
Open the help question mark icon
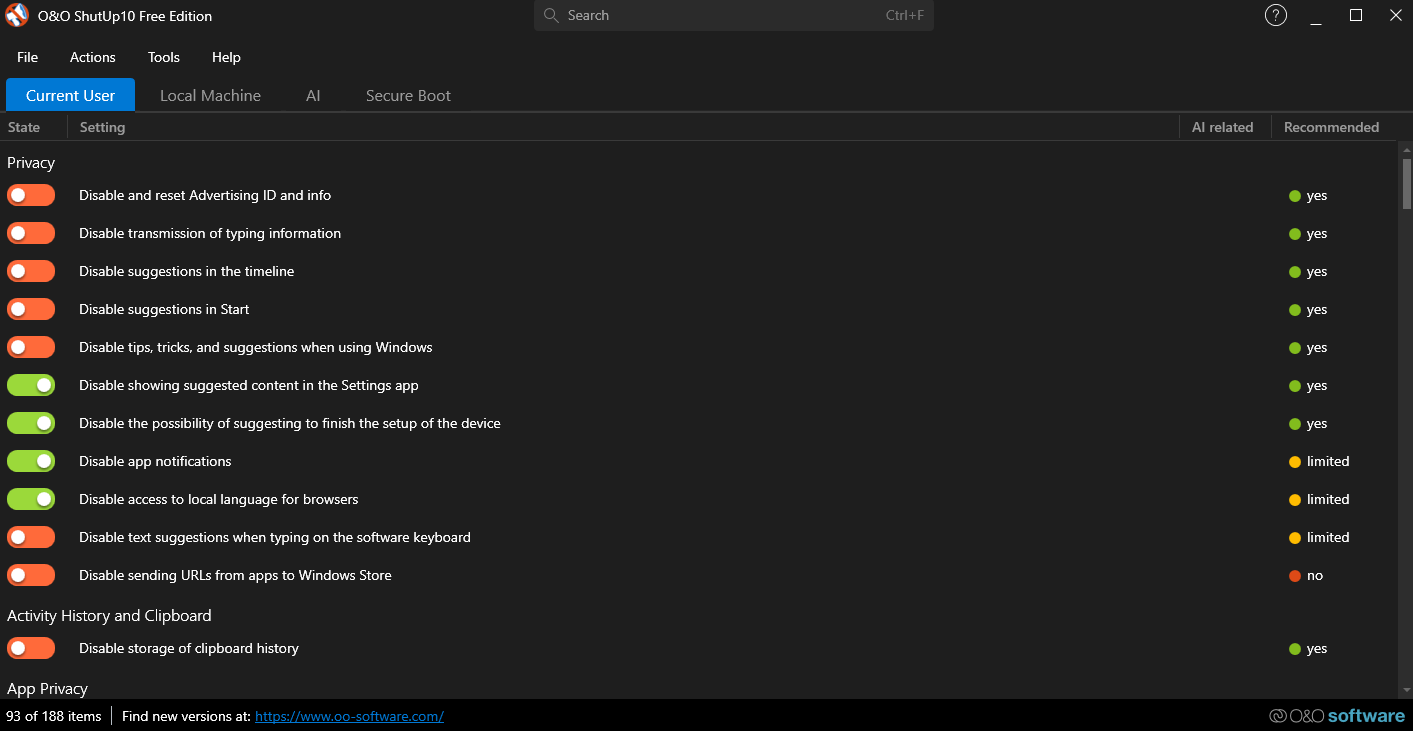pos(1276,15)
